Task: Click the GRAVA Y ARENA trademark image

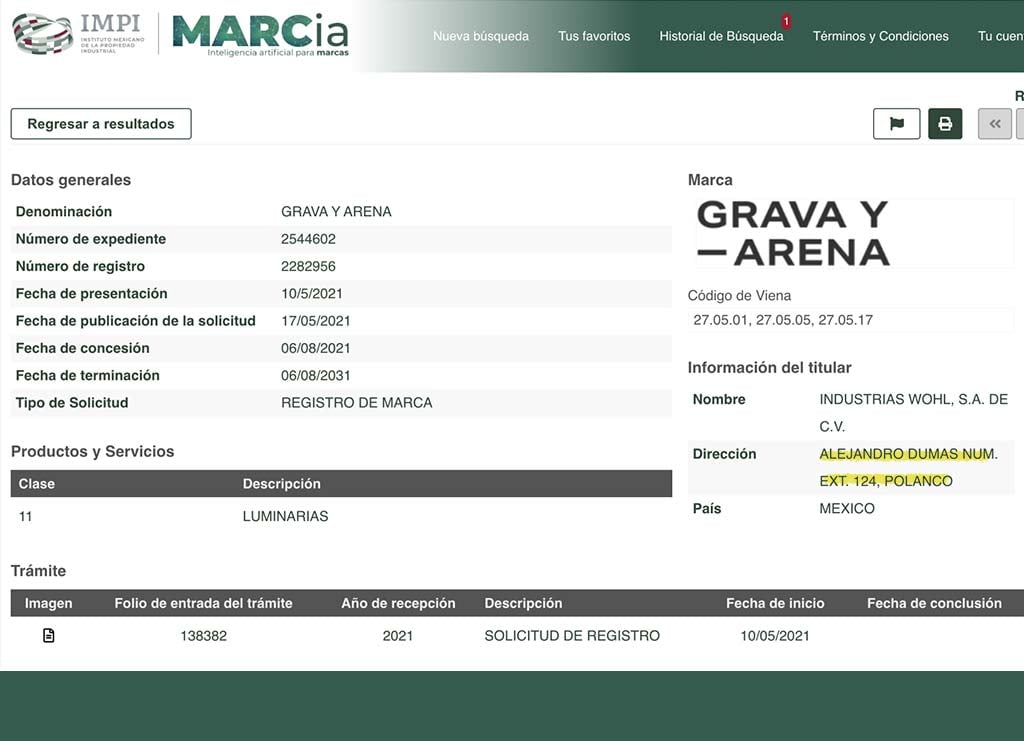Action: (793, 233)
